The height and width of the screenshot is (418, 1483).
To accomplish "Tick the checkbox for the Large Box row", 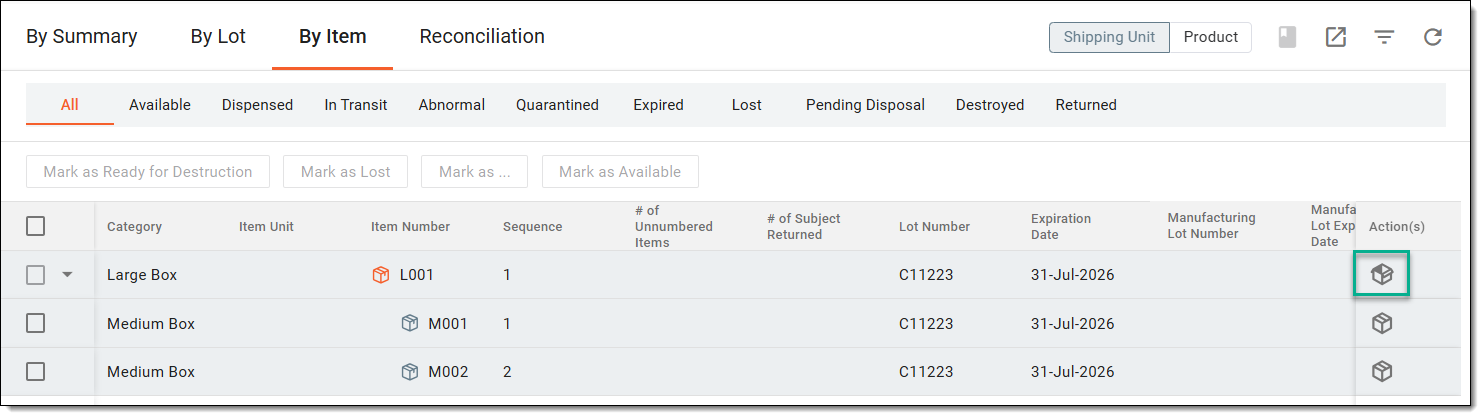I will point(36,275).
